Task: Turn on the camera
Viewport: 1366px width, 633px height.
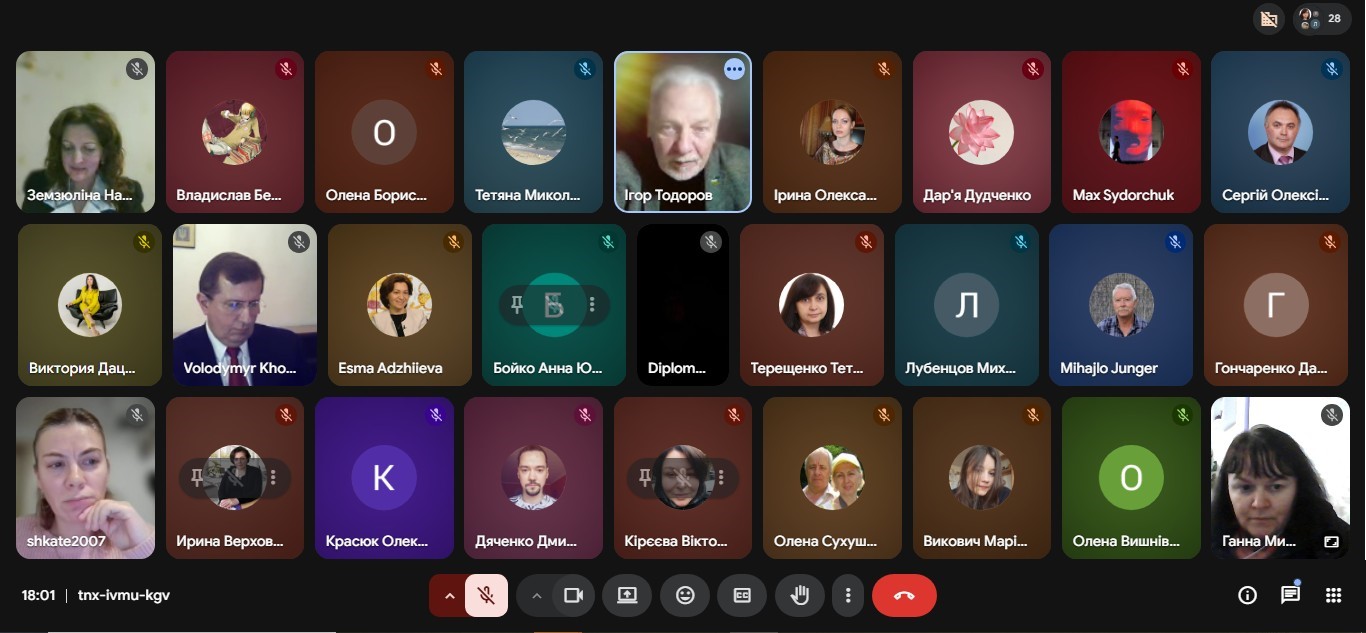Action: click(x=573, y=596)
